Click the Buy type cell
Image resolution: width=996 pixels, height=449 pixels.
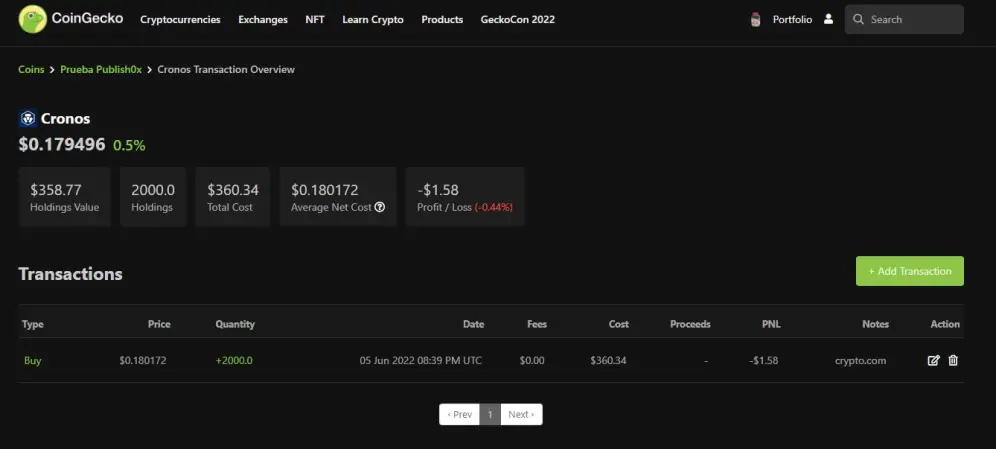(x=32, y=361)
